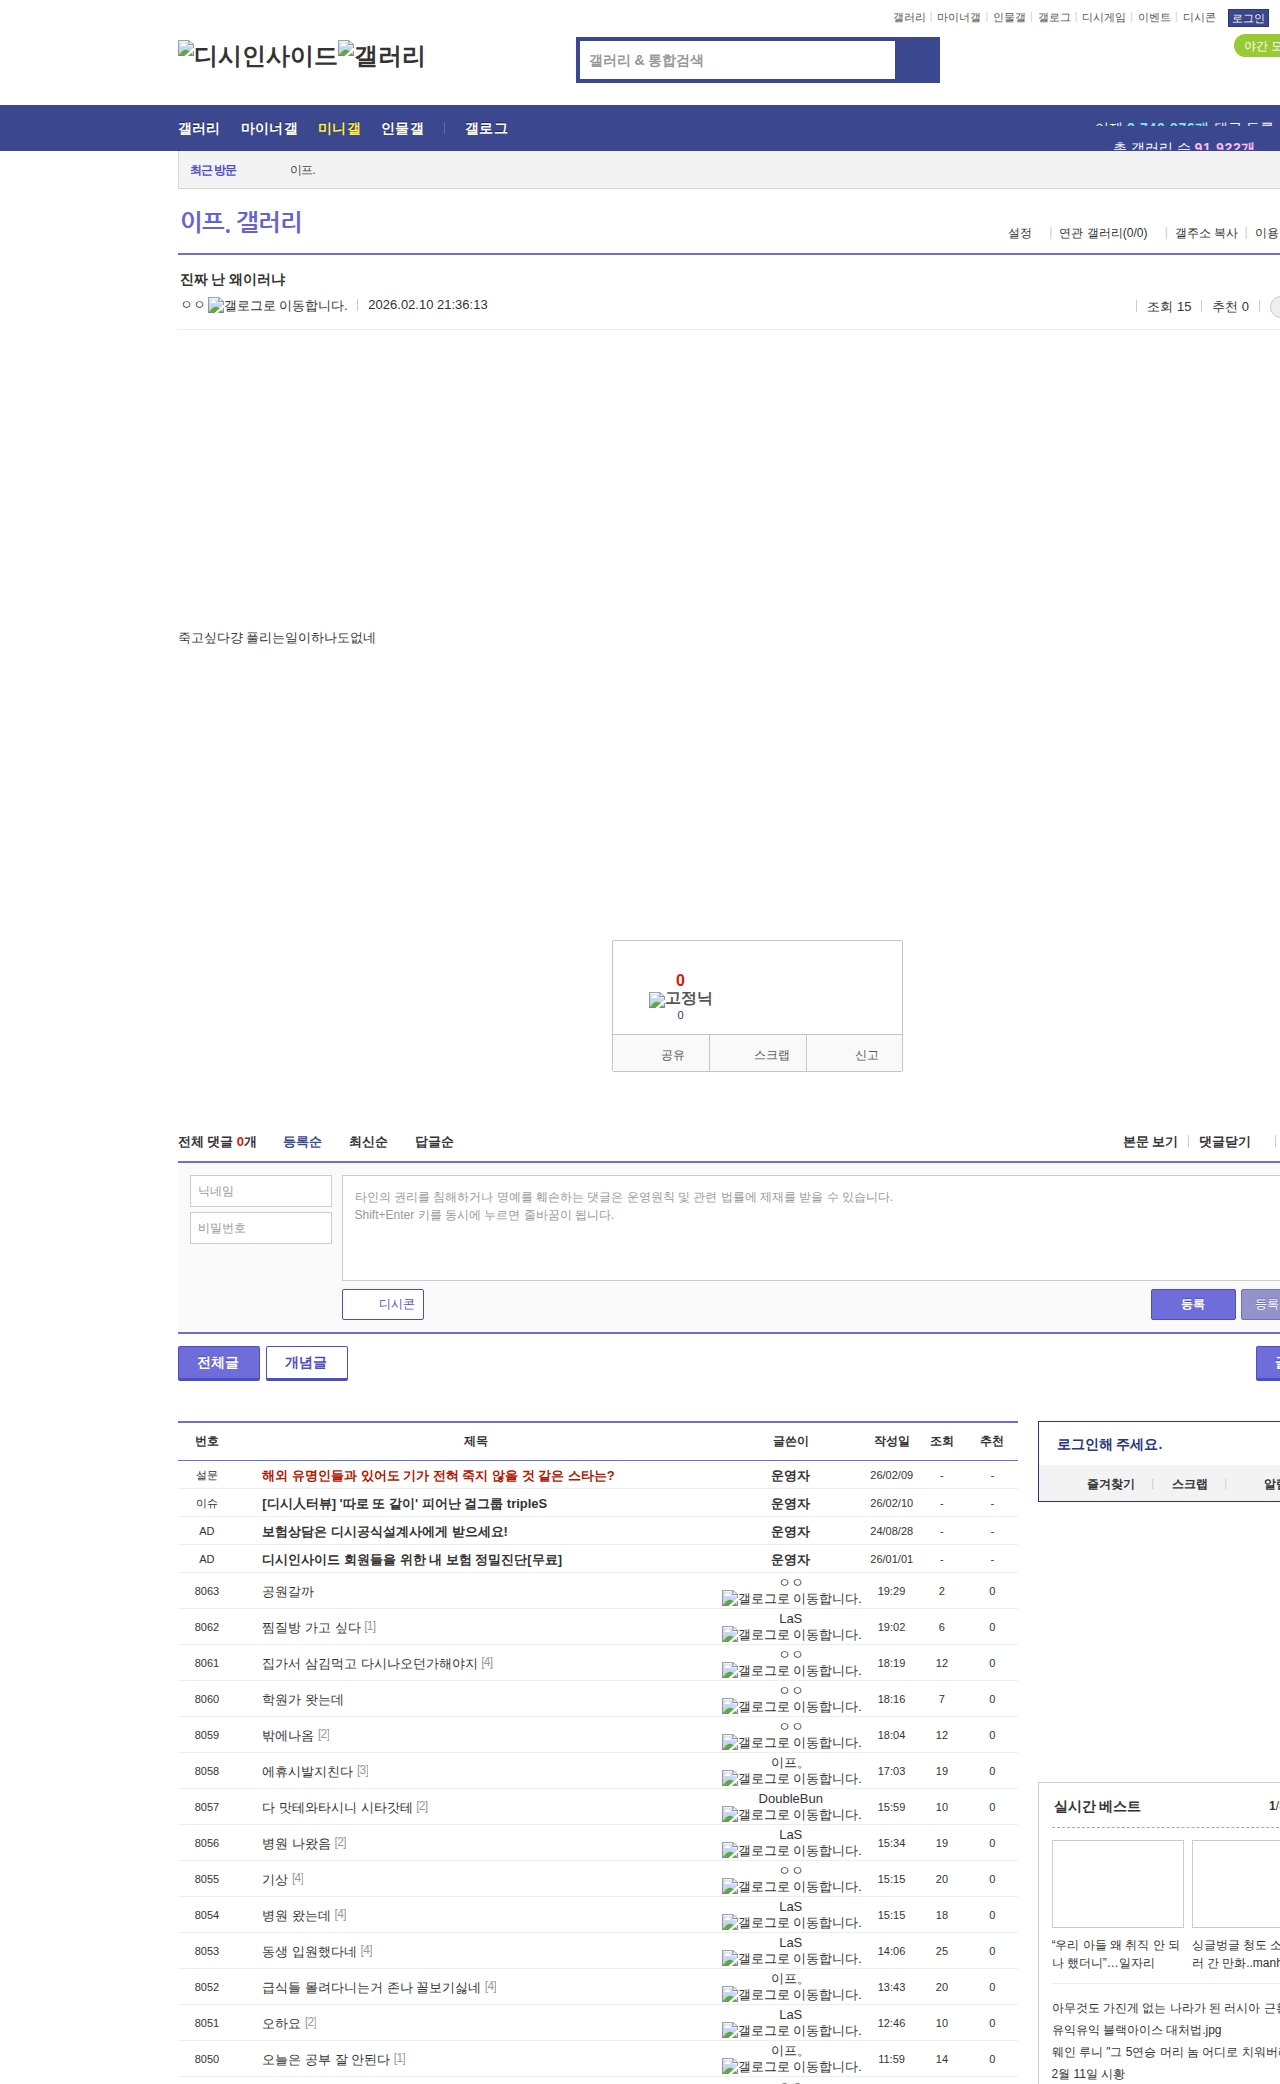Focus the 닉네임 input field
The image size is (1280, 2084).
pyautogui.click(x=261, y=1191)
